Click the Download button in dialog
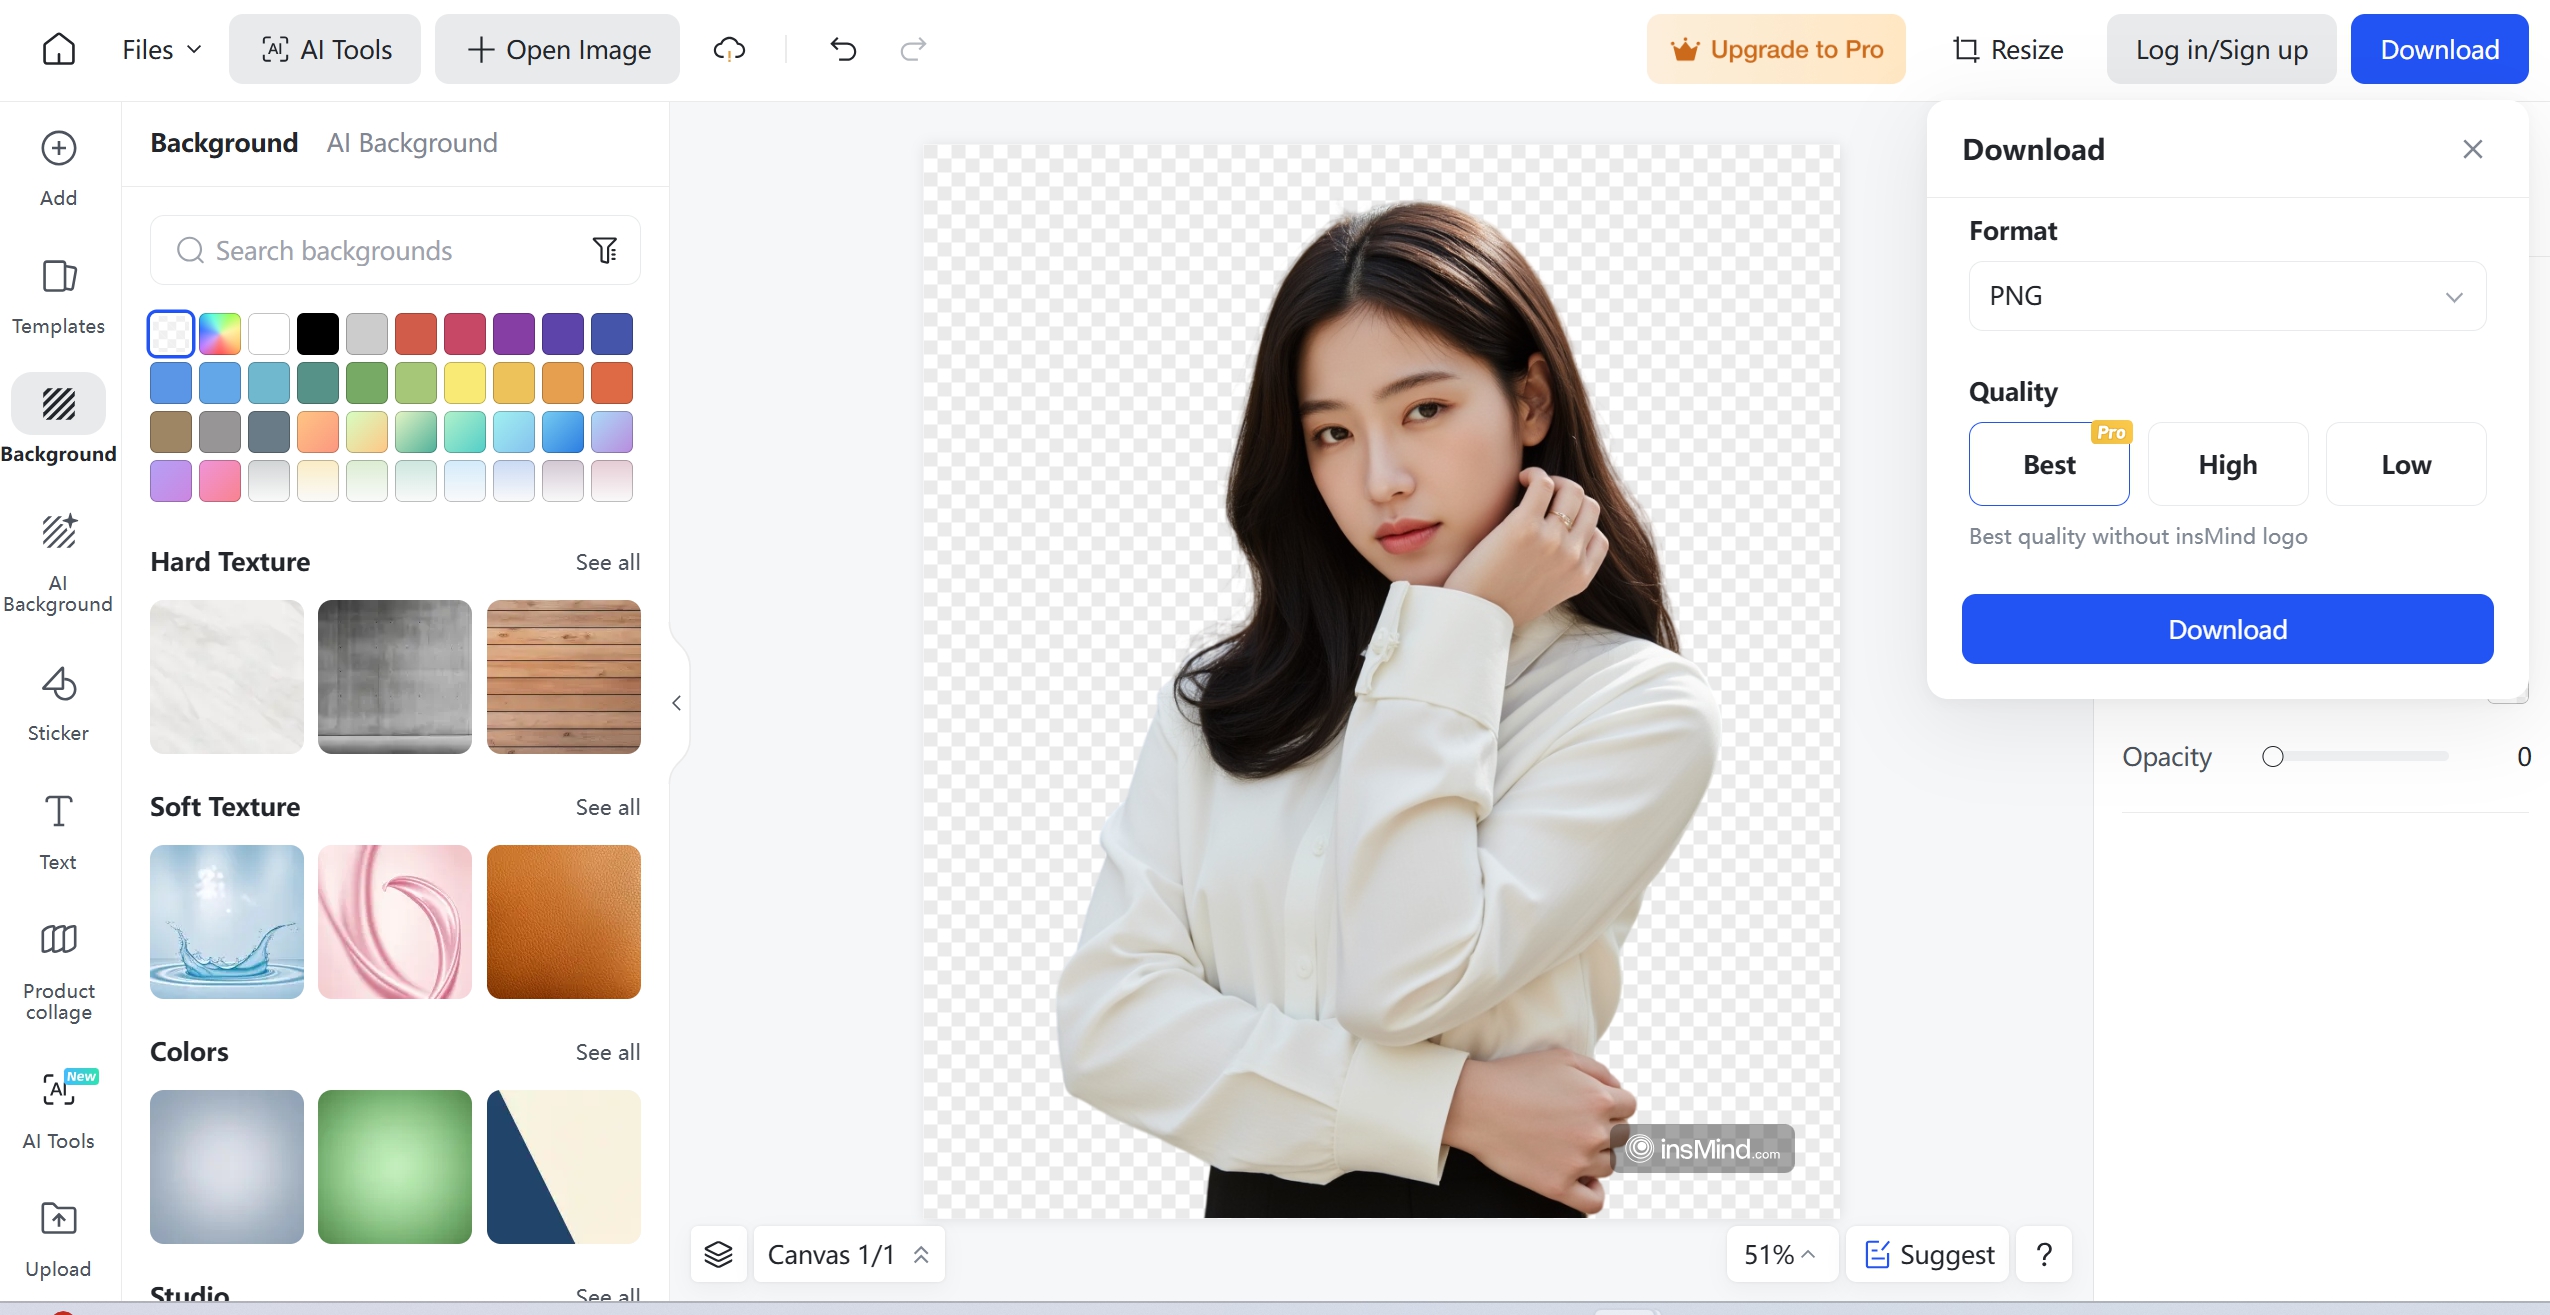Screen dimensions: 2550x1315 (2228, 629)
